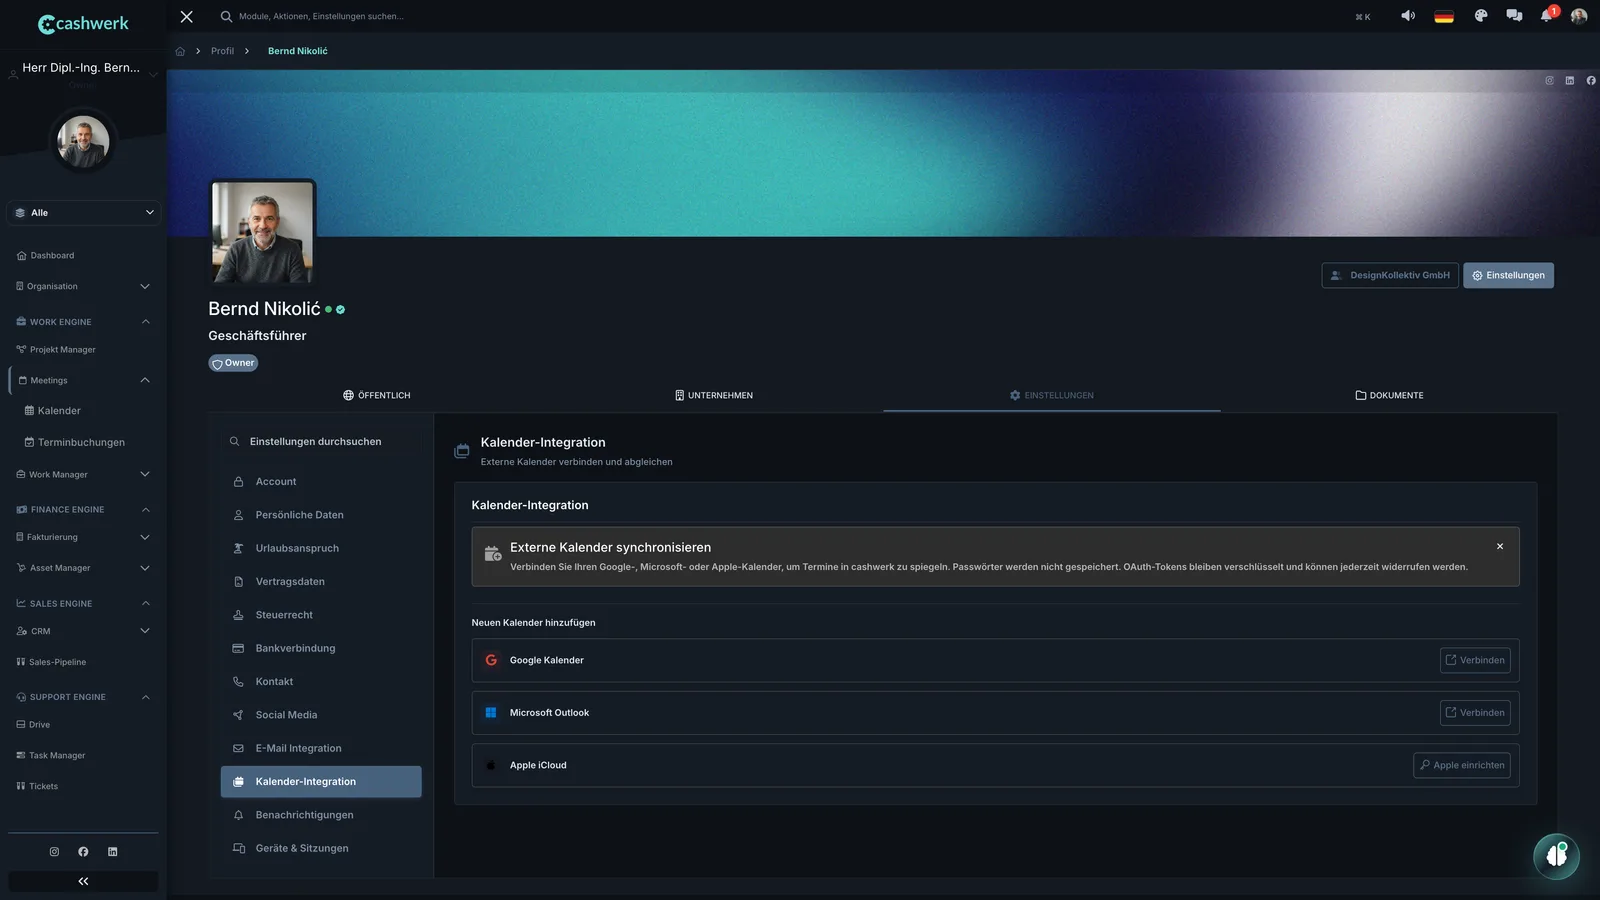Open Benachrichtigungen settings entry
The image size is (1600, 900).
click(x=321, y=815)
